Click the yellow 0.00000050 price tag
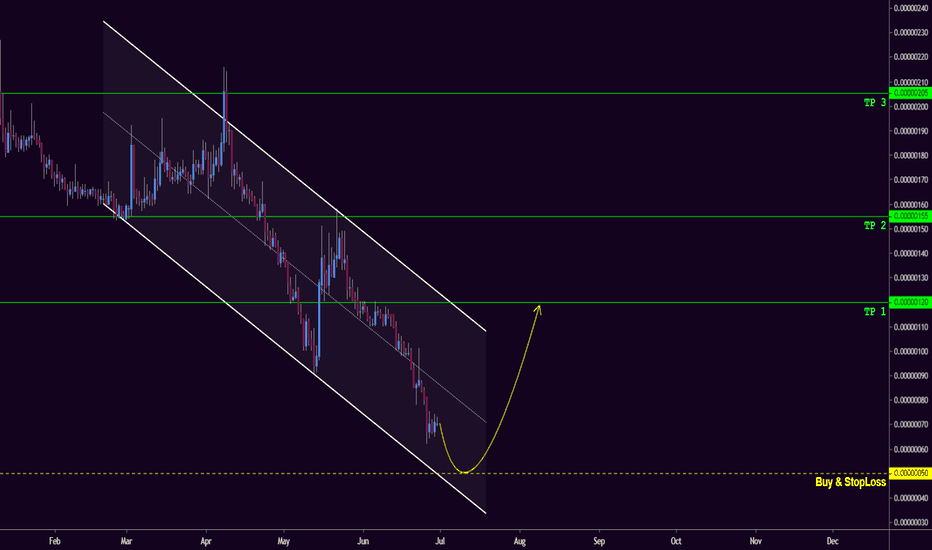Screen dimensions: 932x550 tap(911, 473)
